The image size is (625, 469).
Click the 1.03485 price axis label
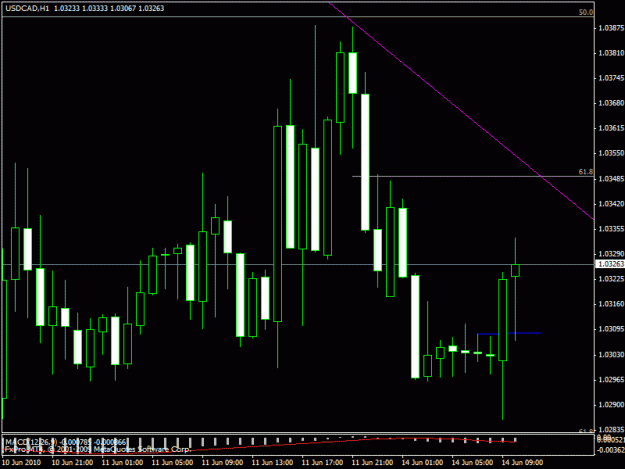[x=611, y=179]
